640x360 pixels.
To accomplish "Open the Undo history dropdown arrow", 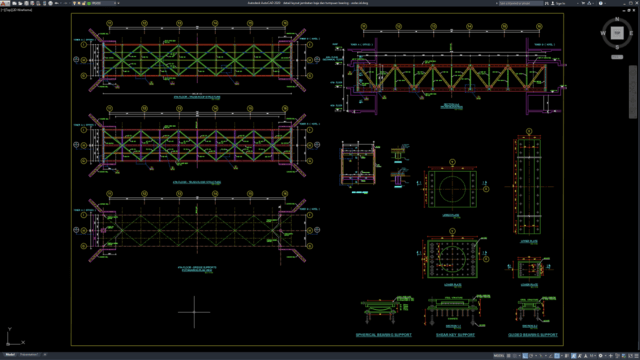I will tap(61, 3).
